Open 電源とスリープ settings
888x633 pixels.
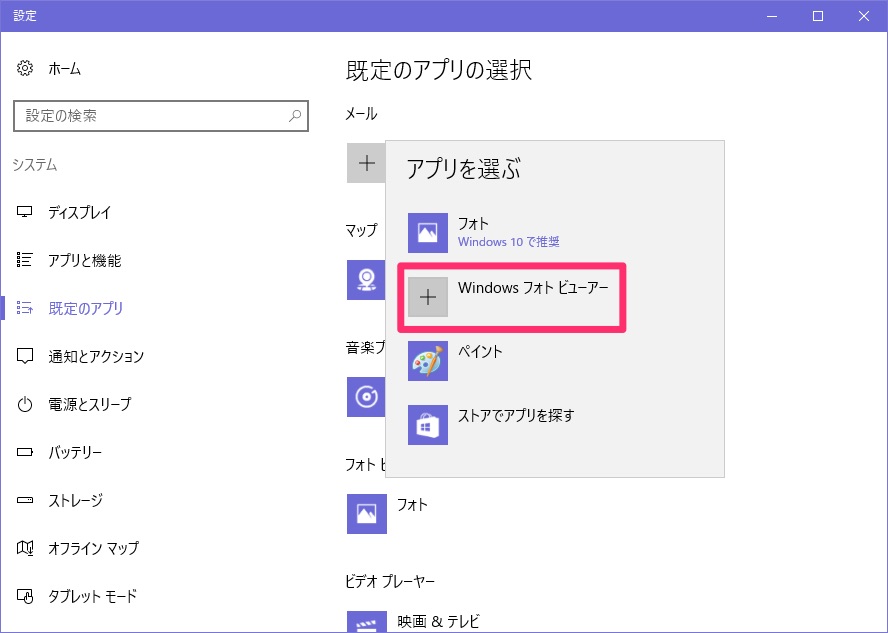pyautogui.click(x=89, y=404)
